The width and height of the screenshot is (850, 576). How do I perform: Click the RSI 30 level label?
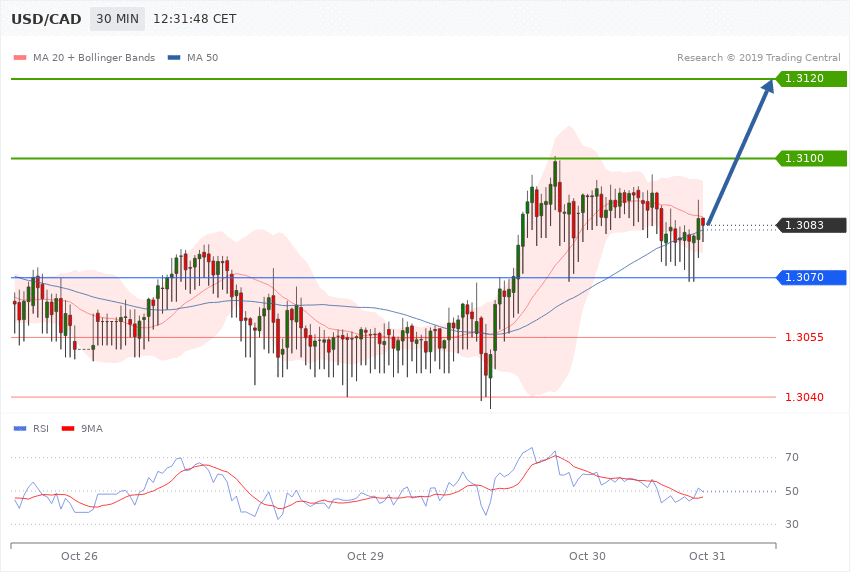[792, 525]
